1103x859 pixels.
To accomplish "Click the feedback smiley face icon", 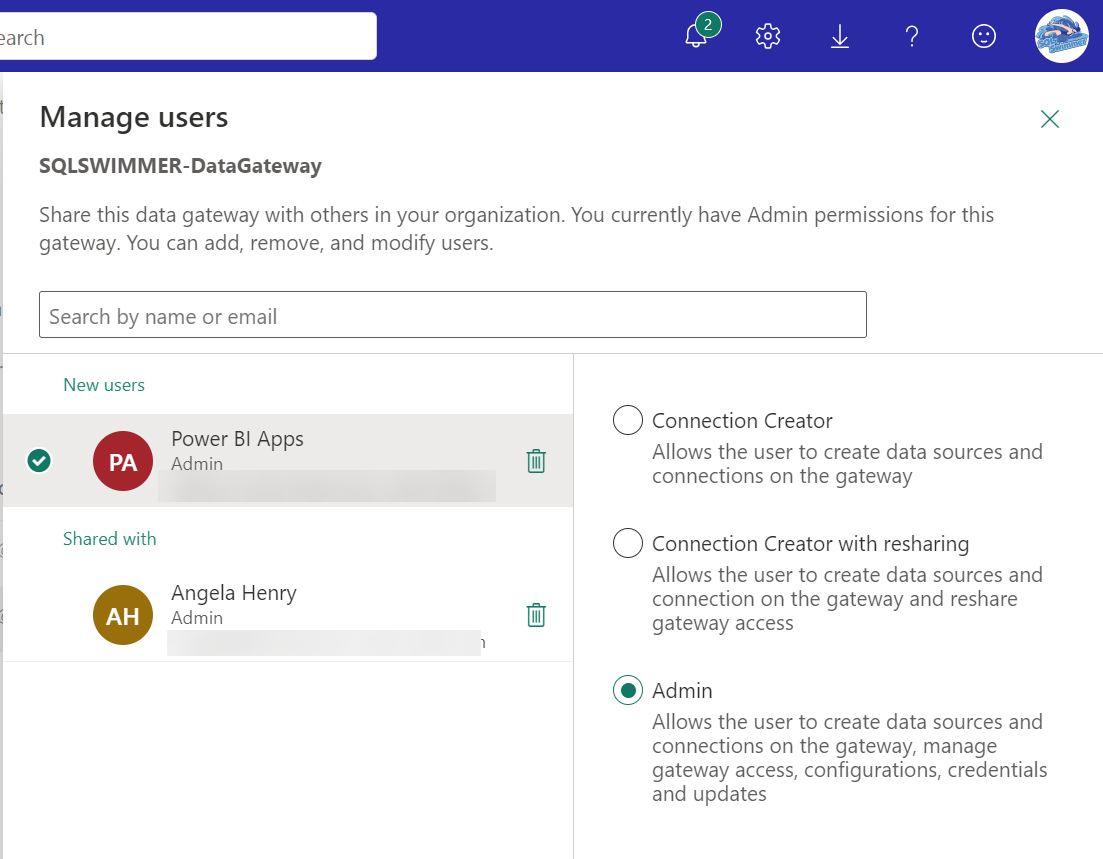I will coord(984,37).
